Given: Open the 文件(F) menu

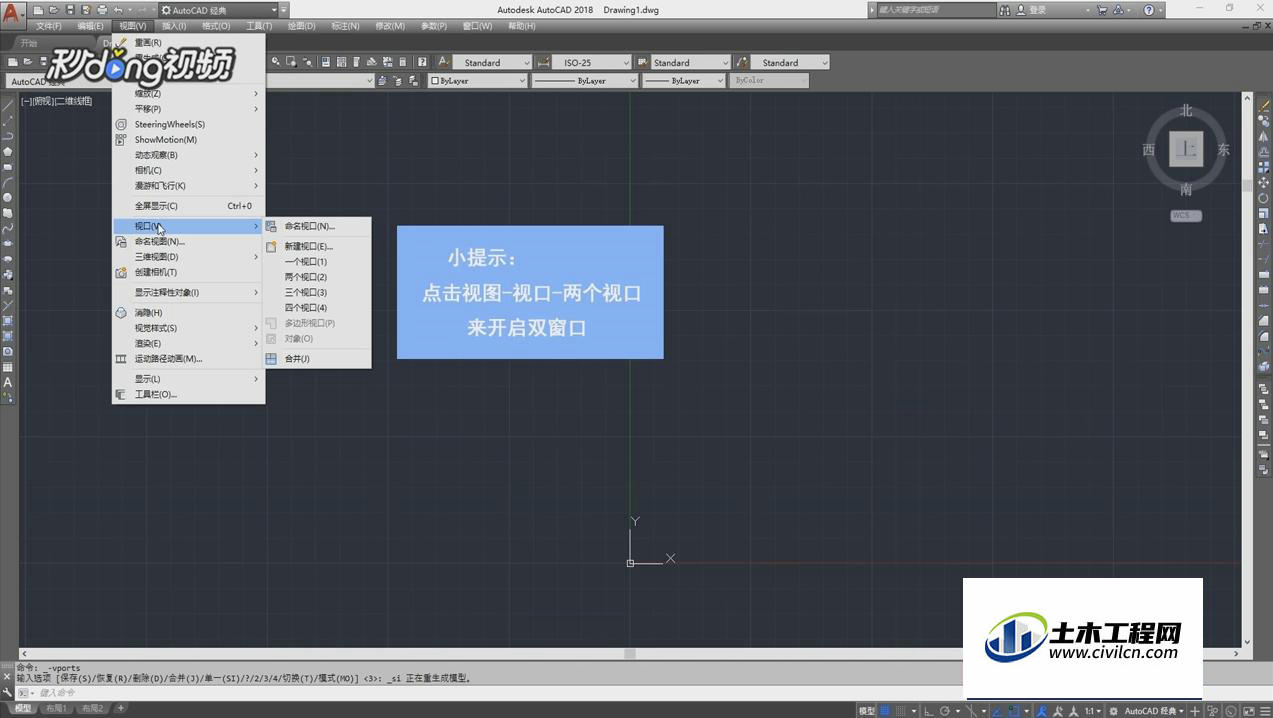Looking at the screenshot, I should [x=48, y=26].
